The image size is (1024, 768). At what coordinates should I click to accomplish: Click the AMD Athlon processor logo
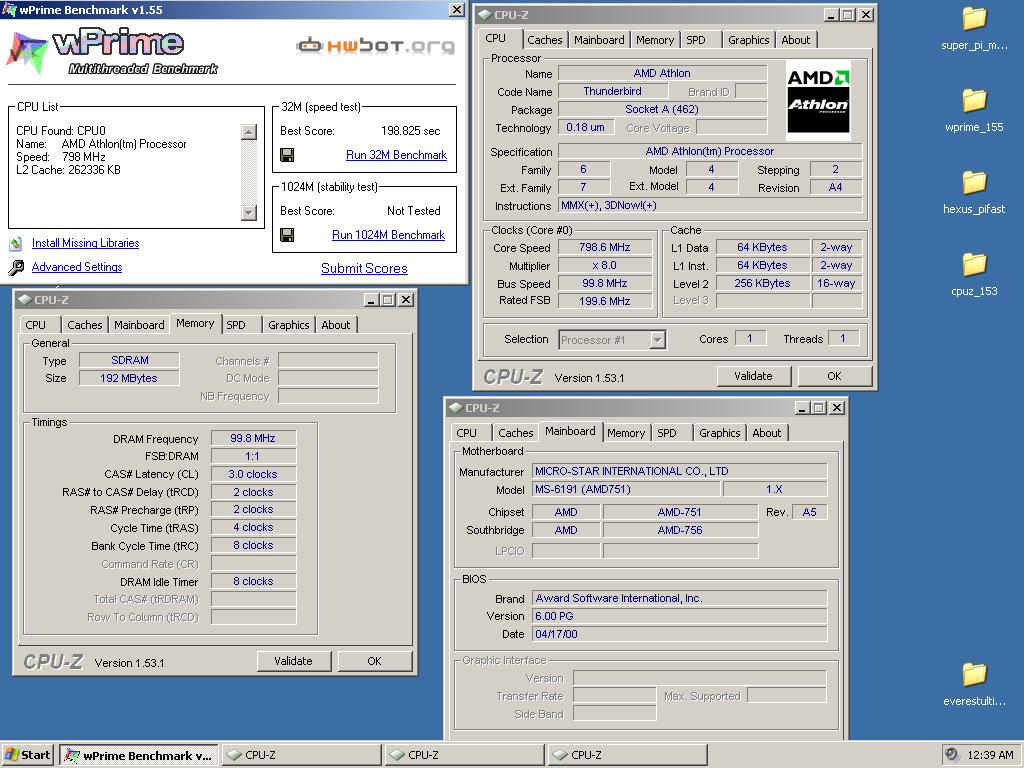pyautogui.click(x=818, y=101)
